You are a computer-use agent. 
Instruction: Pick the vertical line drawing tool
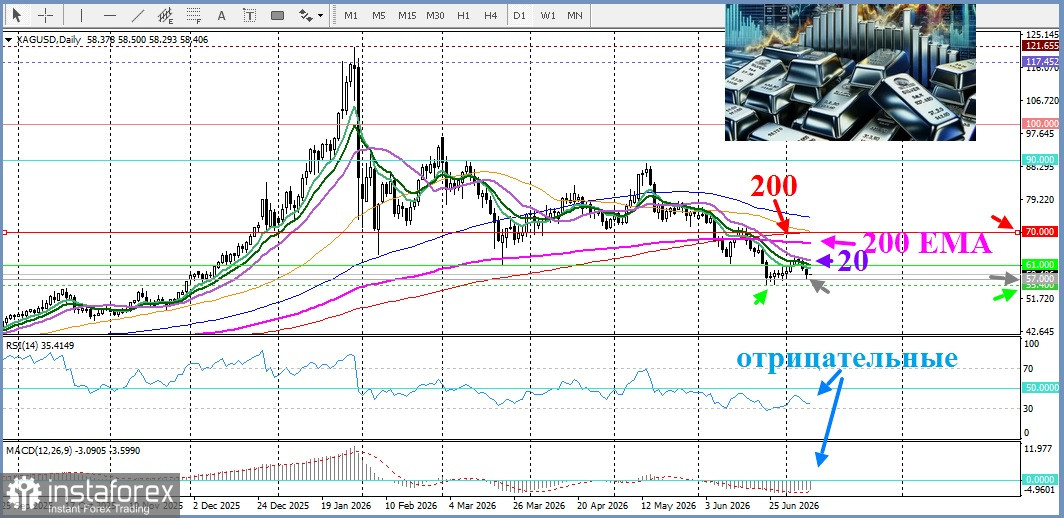[x=81, y=15]
